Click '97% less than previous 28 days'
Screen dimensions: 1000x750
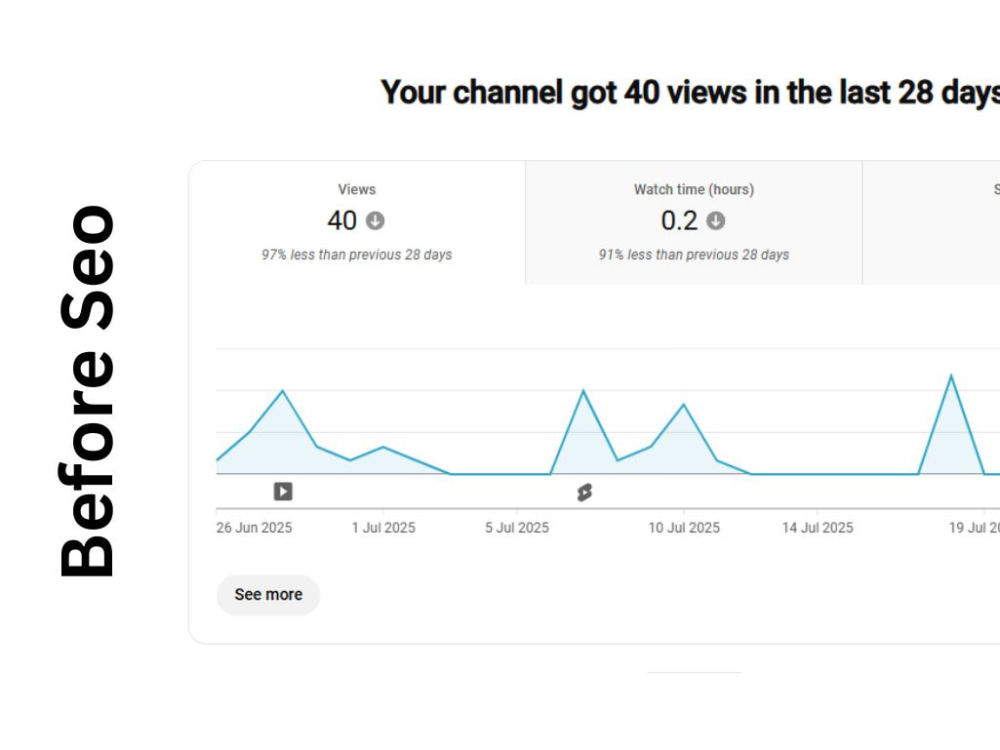(357, 255)
